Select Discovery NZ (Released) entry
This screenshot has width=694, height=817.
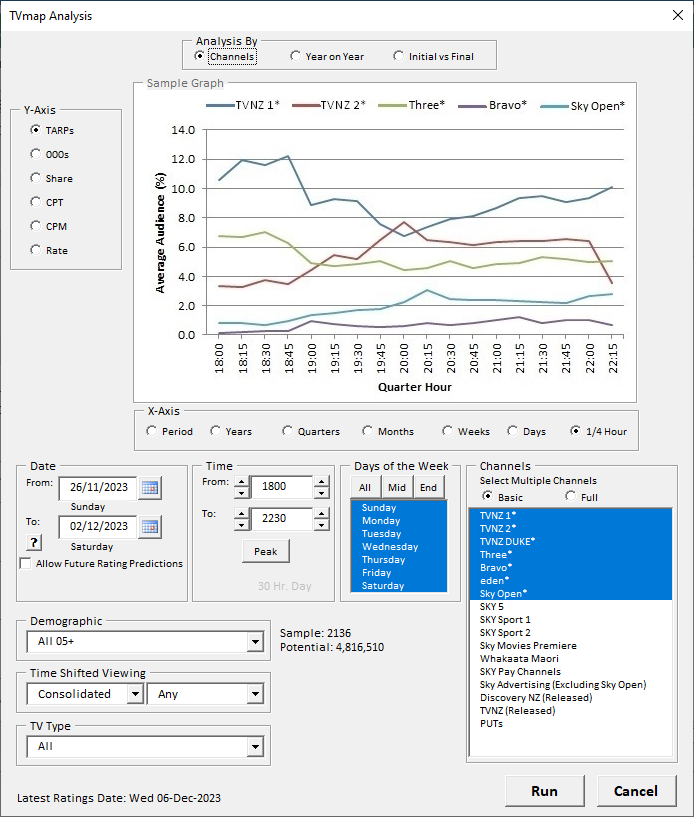tap(571, 698)
